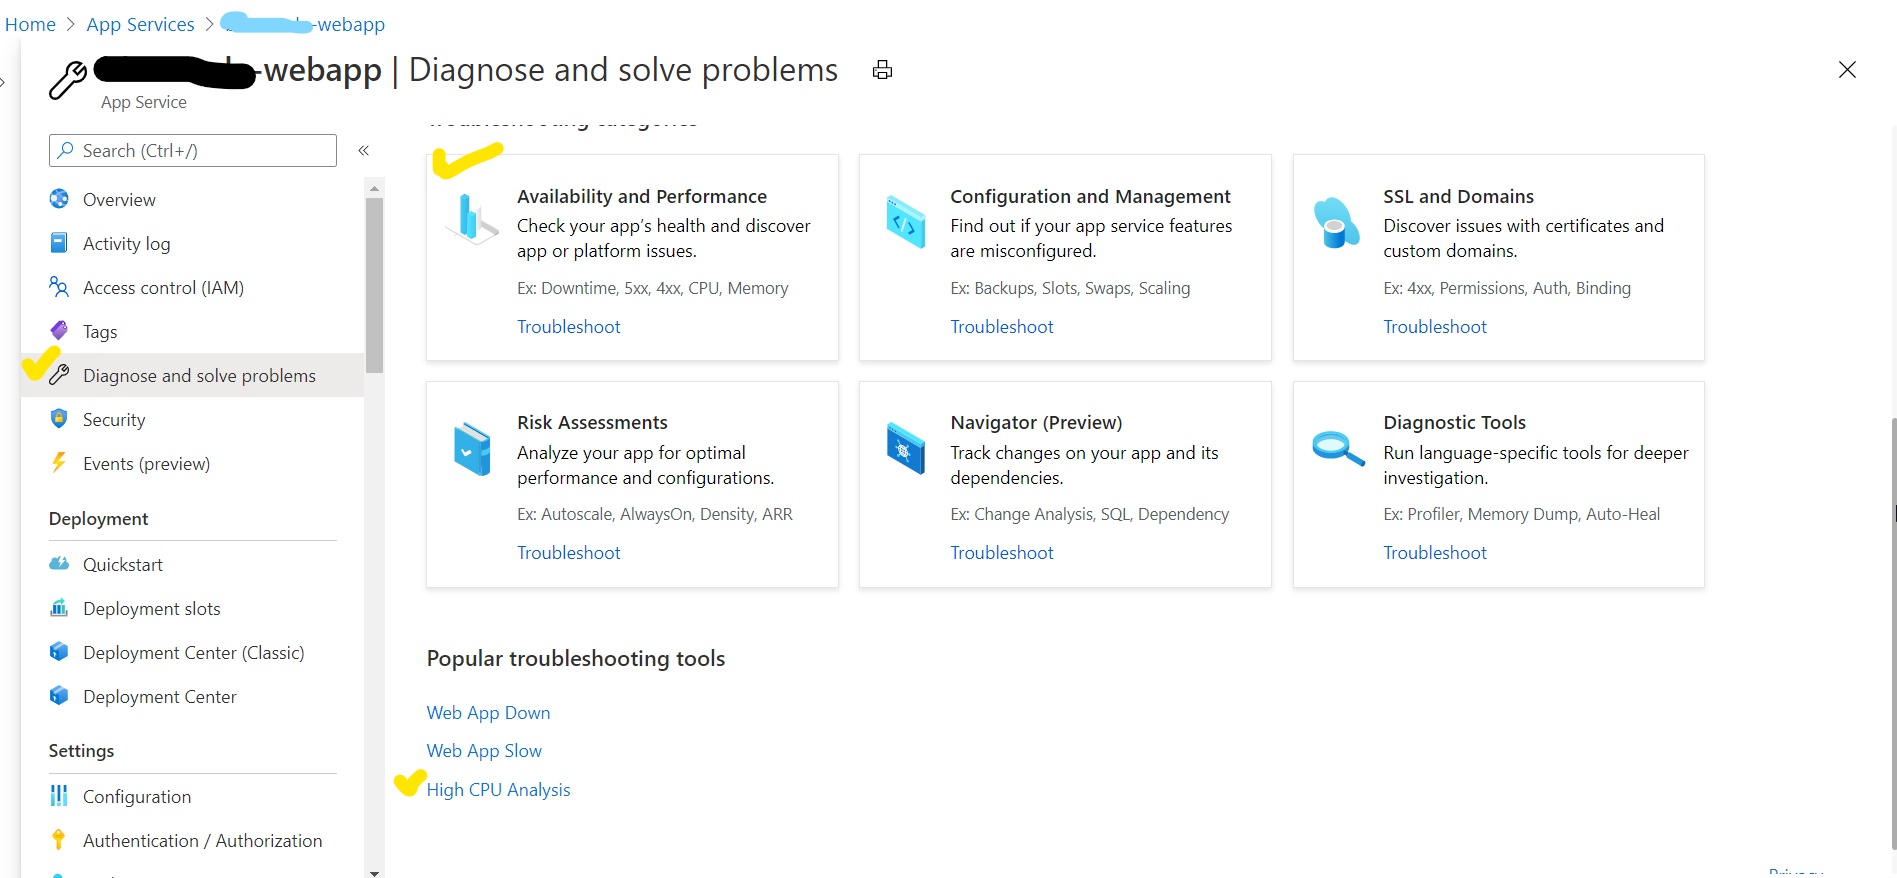Screen dimensions: 1897x878
Task: Focus the Search (Ctrl+/) field
Action: pyautogui.click(x=193, y=150)
